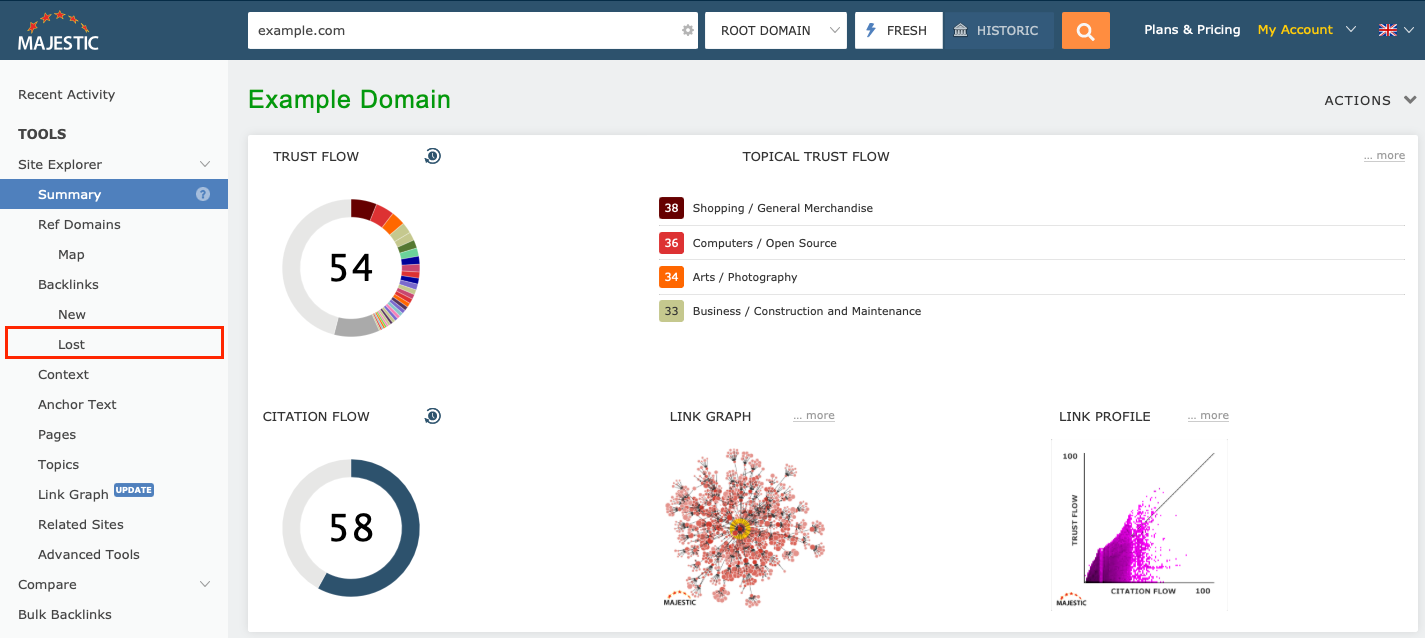Select Anchor Text in sidebar
Viewport: 1425px width, 638px height.
[77, 404]
